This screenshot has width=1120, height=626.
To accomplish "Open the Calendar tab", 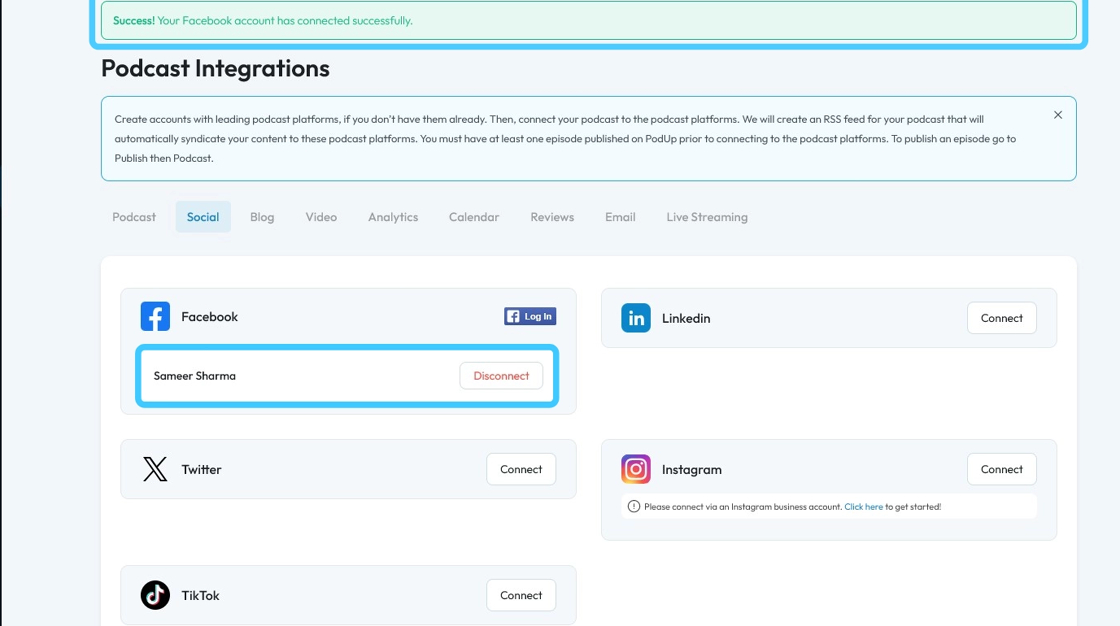I will [474, 217].
